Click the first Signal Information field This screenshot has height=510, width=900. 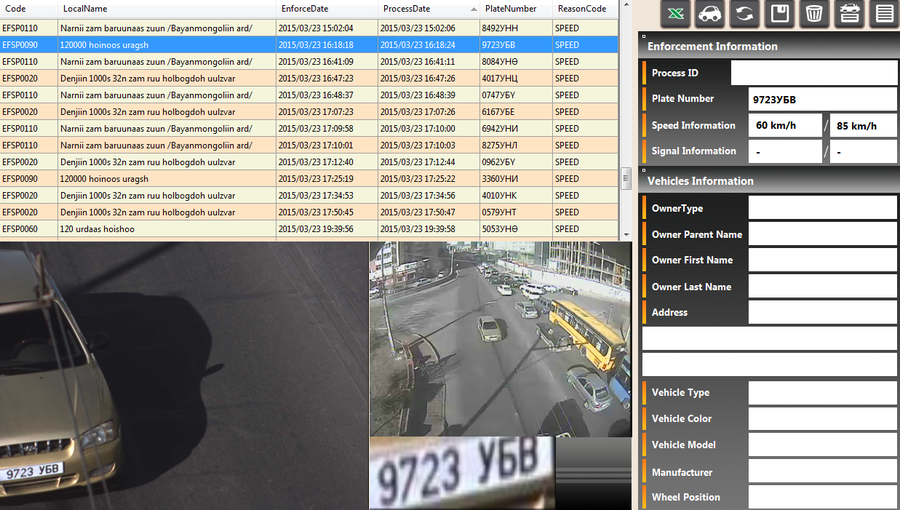point(785,151)
